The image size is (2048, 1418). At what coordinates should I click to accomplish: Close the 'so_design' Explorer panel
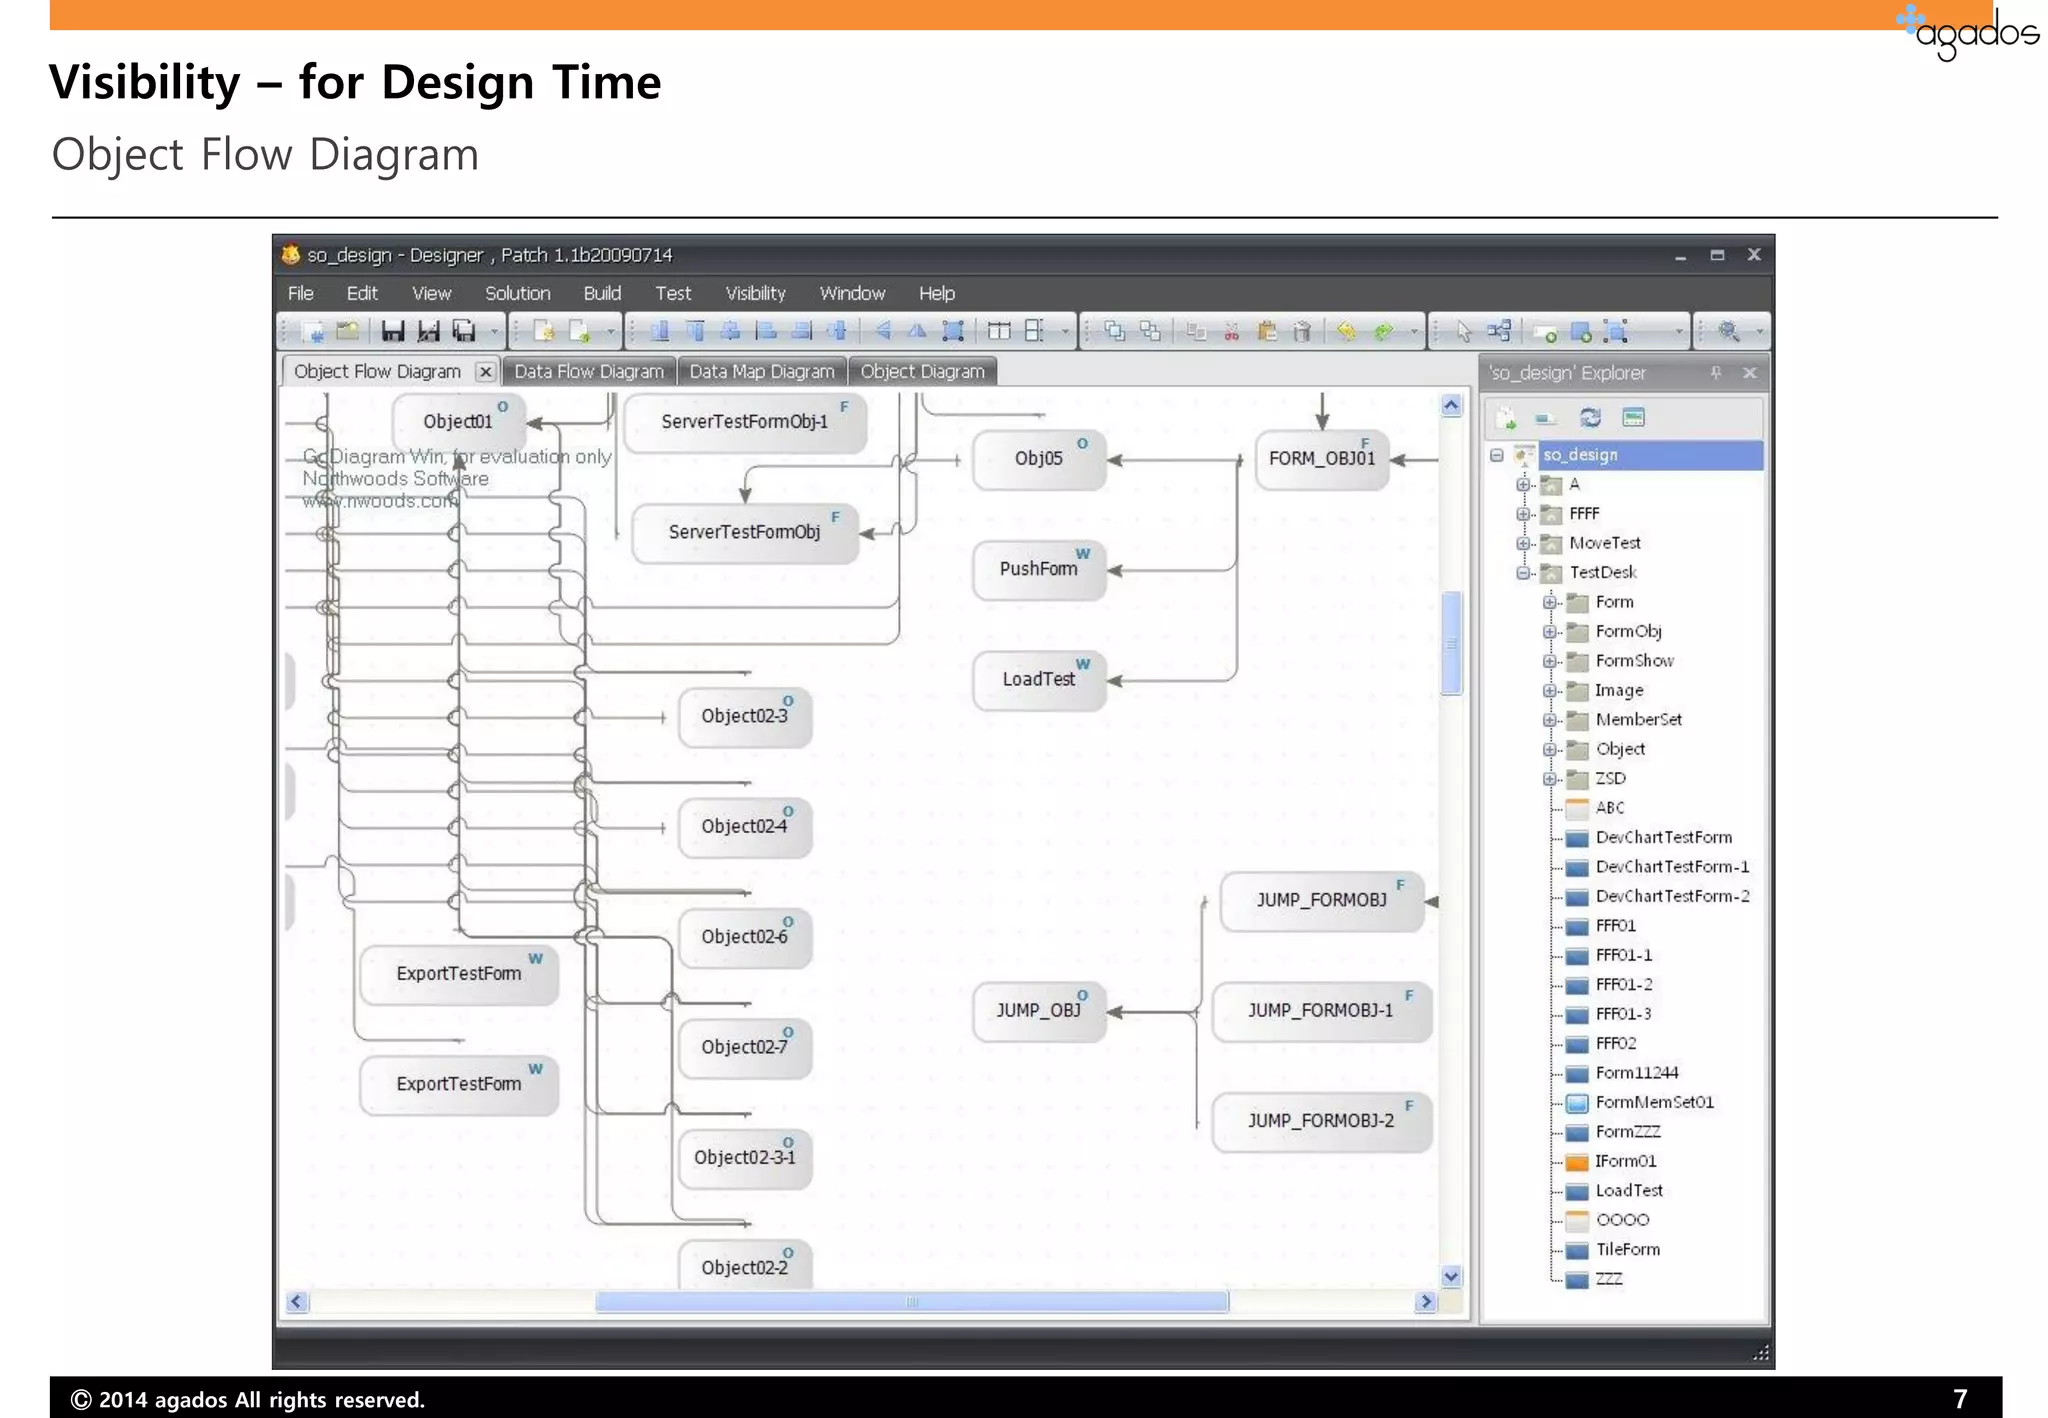1749,372
